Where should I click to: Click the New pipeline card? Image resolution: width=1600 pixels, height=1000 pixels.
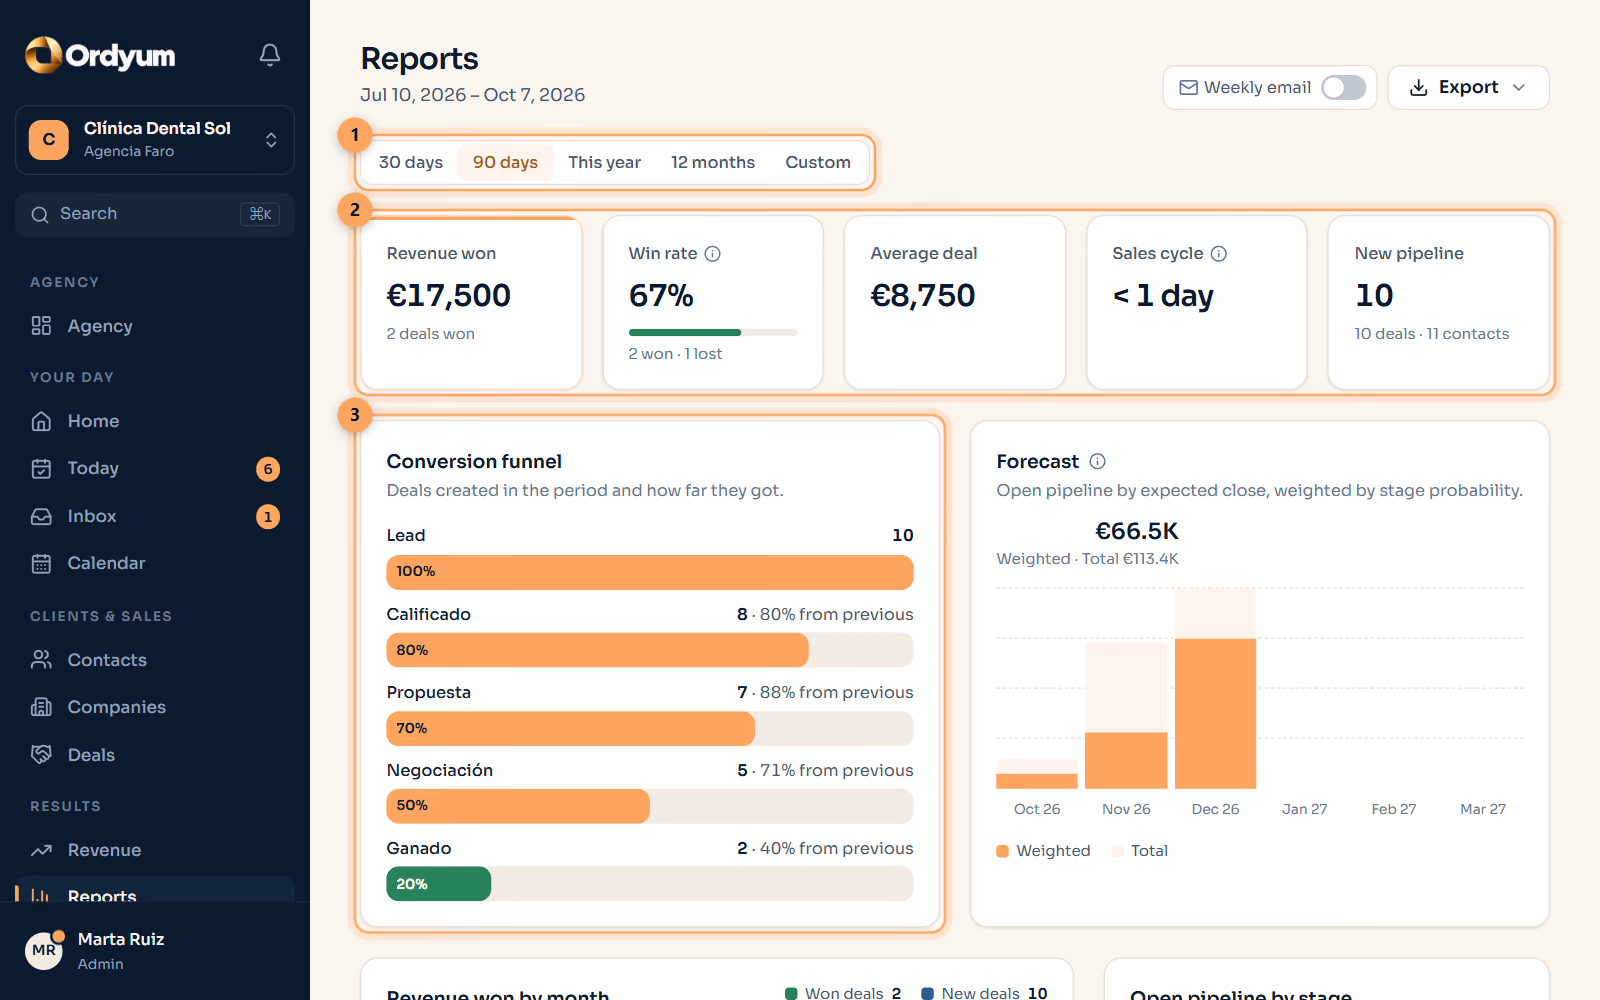[x=1439, y=303]
